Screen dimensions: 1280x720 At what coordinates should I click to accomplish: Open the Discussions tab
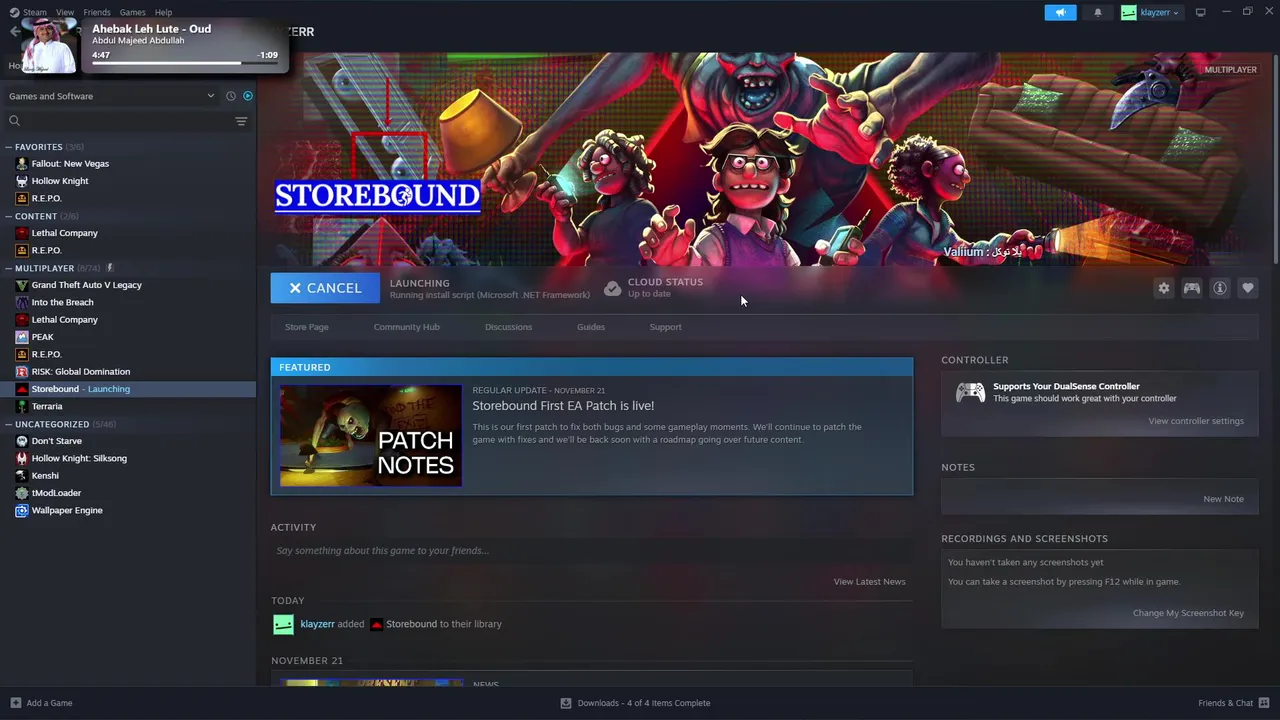pos(508,327)
